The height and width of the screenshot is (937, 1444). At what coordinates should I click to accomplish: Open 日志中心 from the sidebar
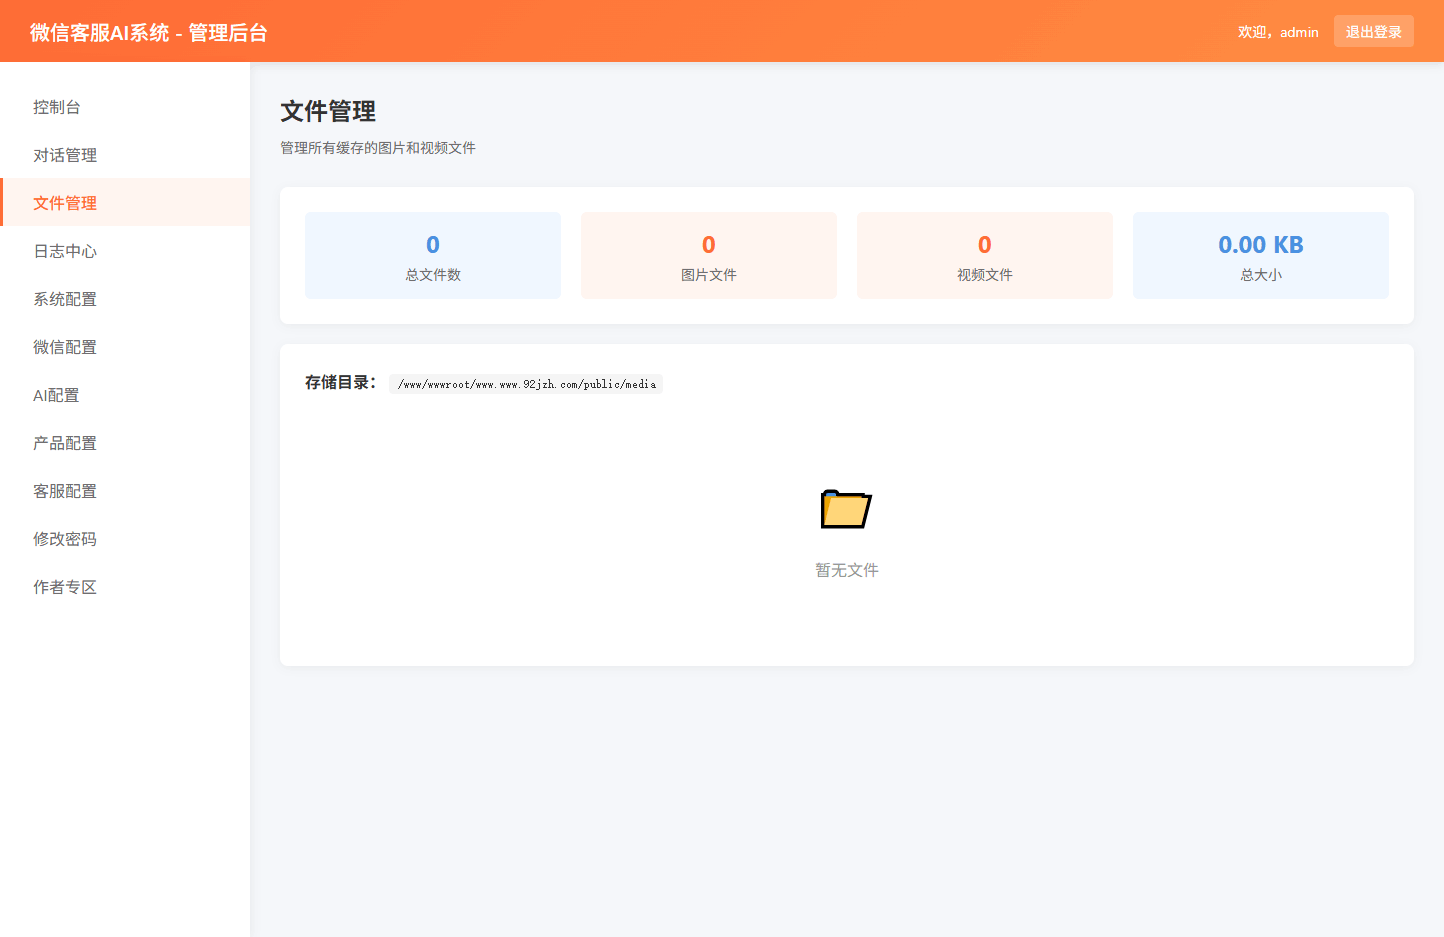pos(63,251)
